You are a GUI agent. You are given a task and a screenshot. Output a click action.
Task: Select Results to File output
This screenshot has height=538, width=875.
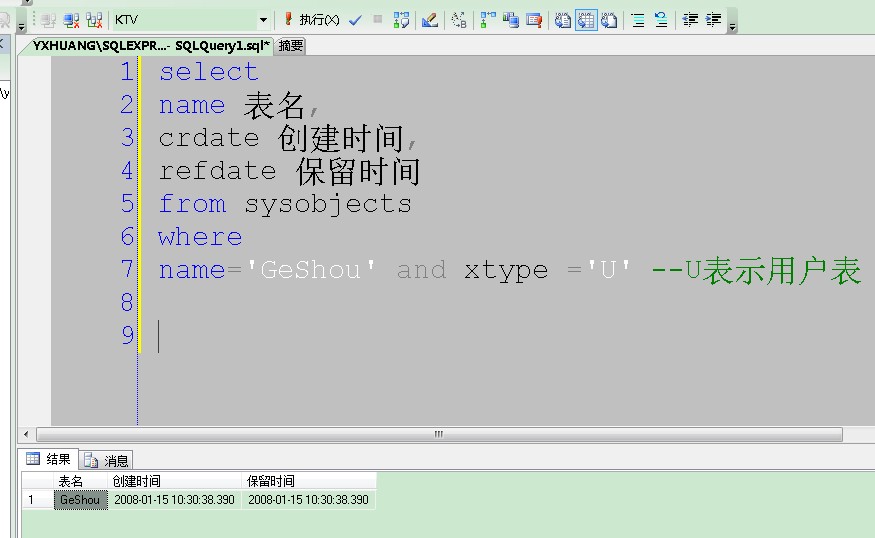click(609, 20)
